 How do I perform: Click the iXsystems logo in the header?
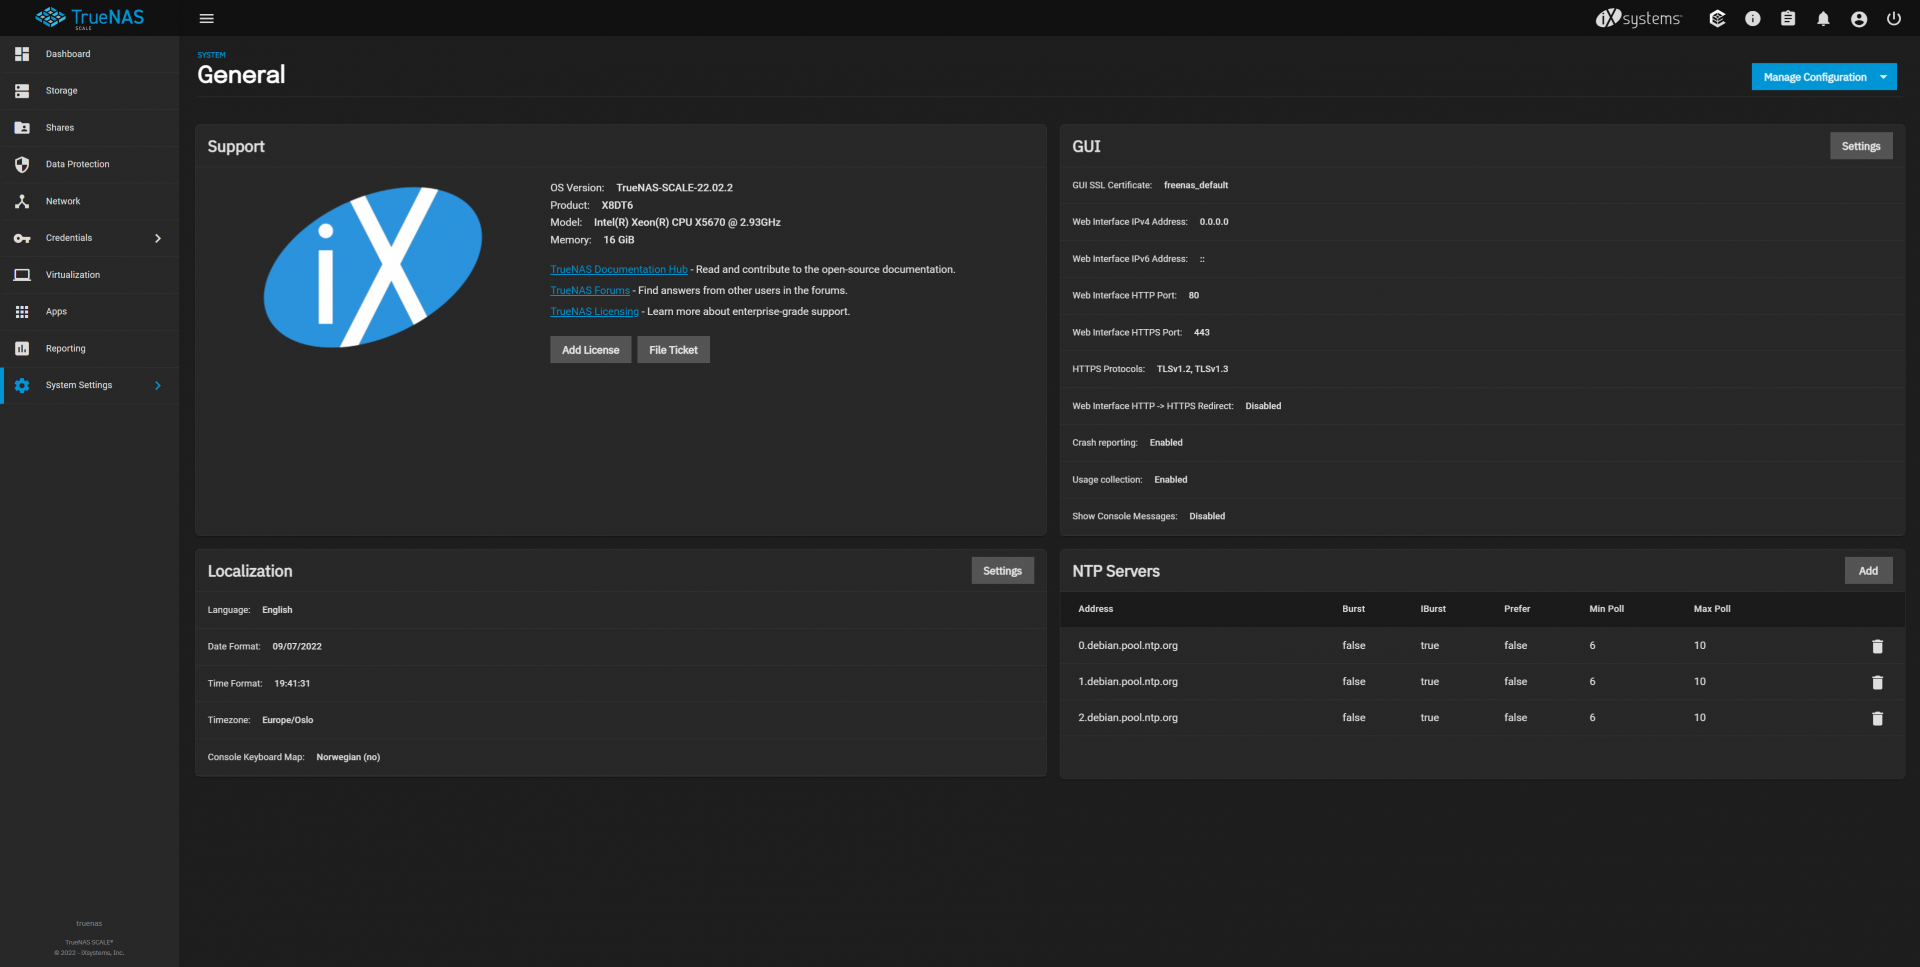1638,18
